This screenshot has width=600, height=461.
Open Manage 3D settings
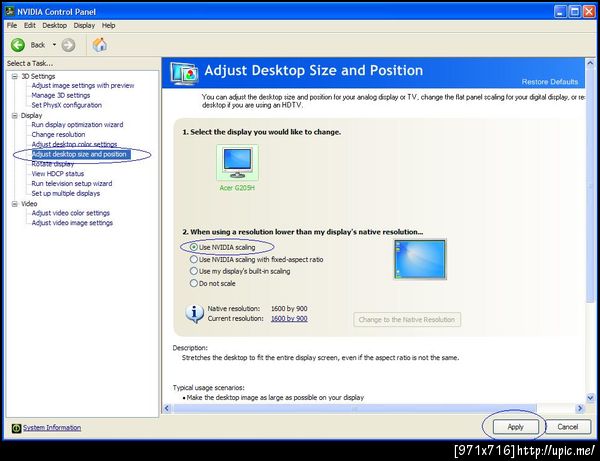tap(60, 95)
